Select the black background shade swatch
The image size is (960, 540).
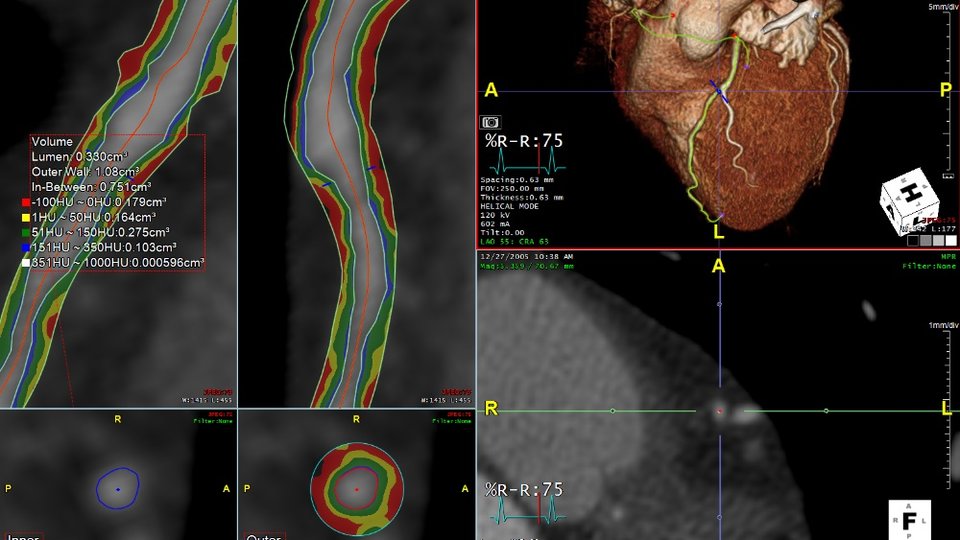(913, 241)
